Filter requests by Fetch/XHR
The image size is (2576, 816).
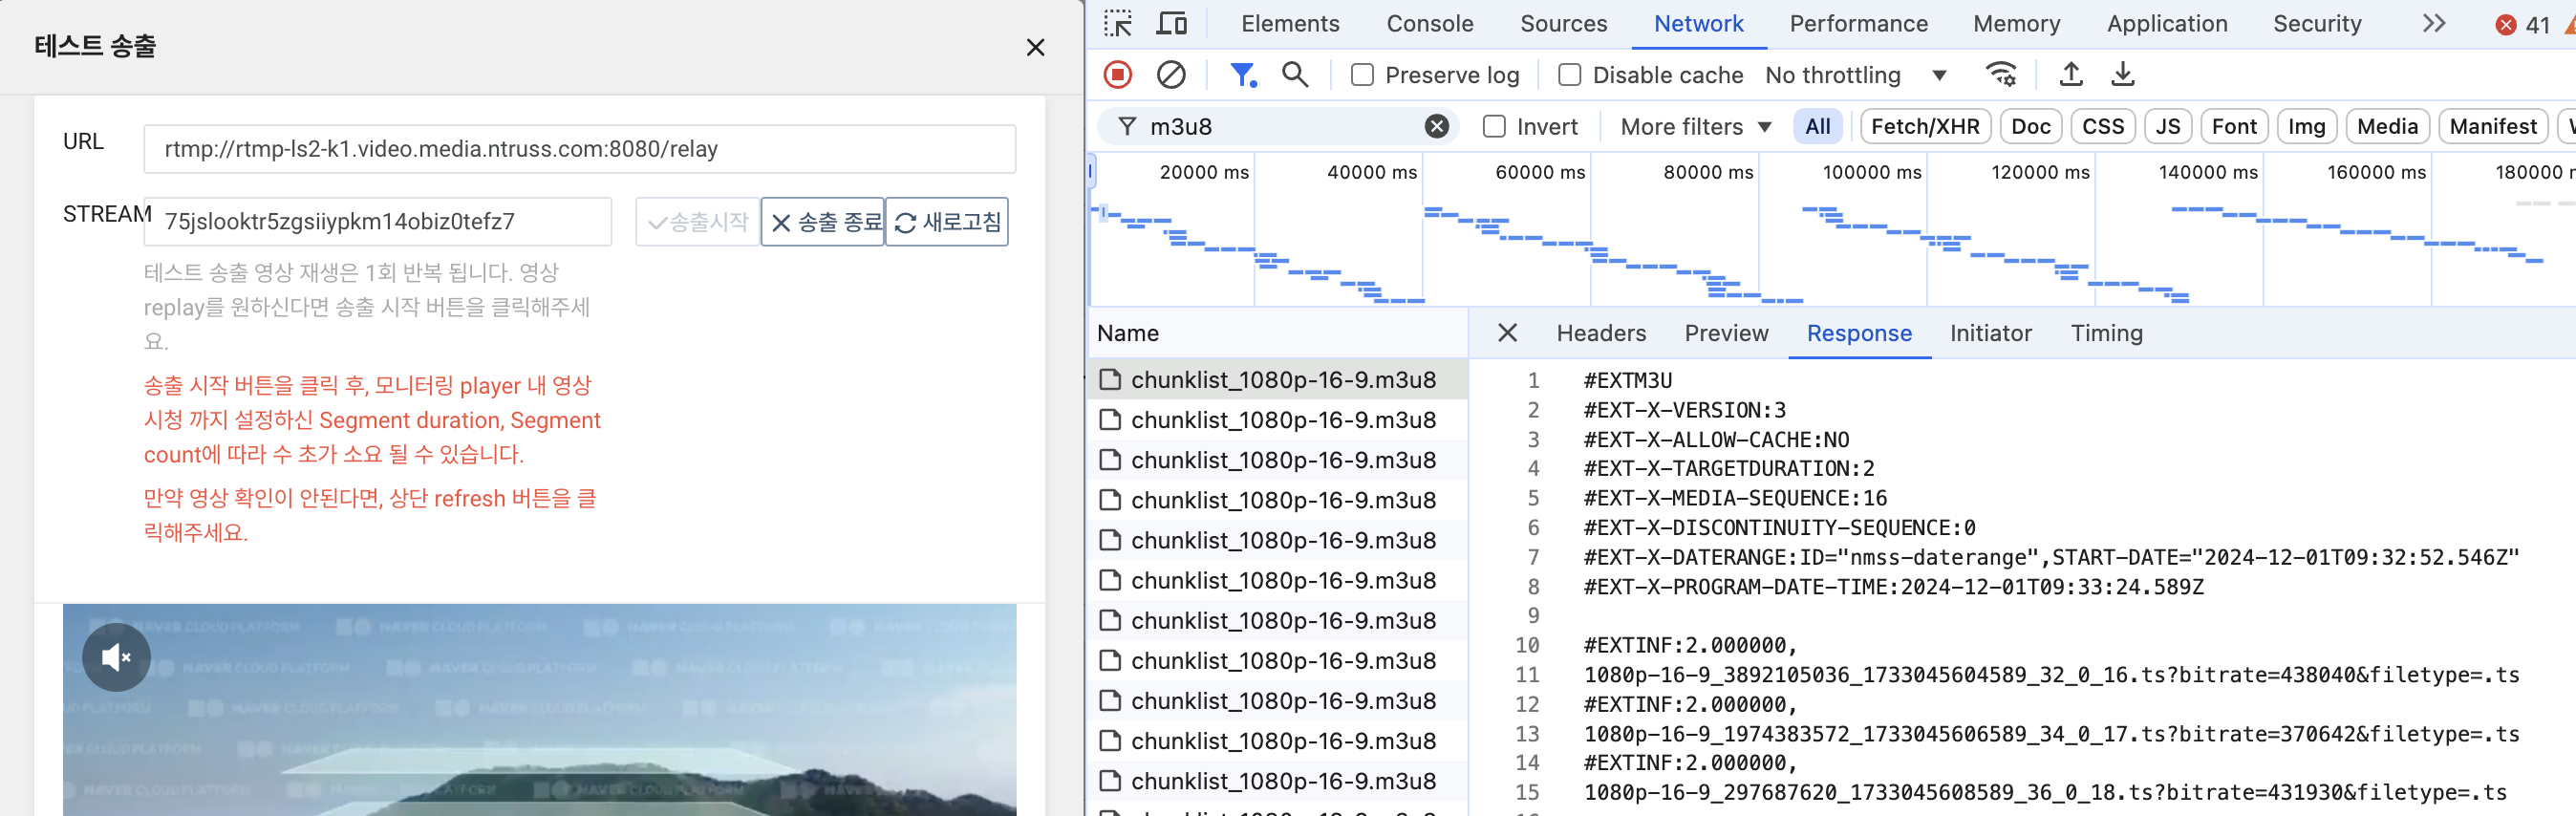pyautogui.click(x=1924, y=126)
